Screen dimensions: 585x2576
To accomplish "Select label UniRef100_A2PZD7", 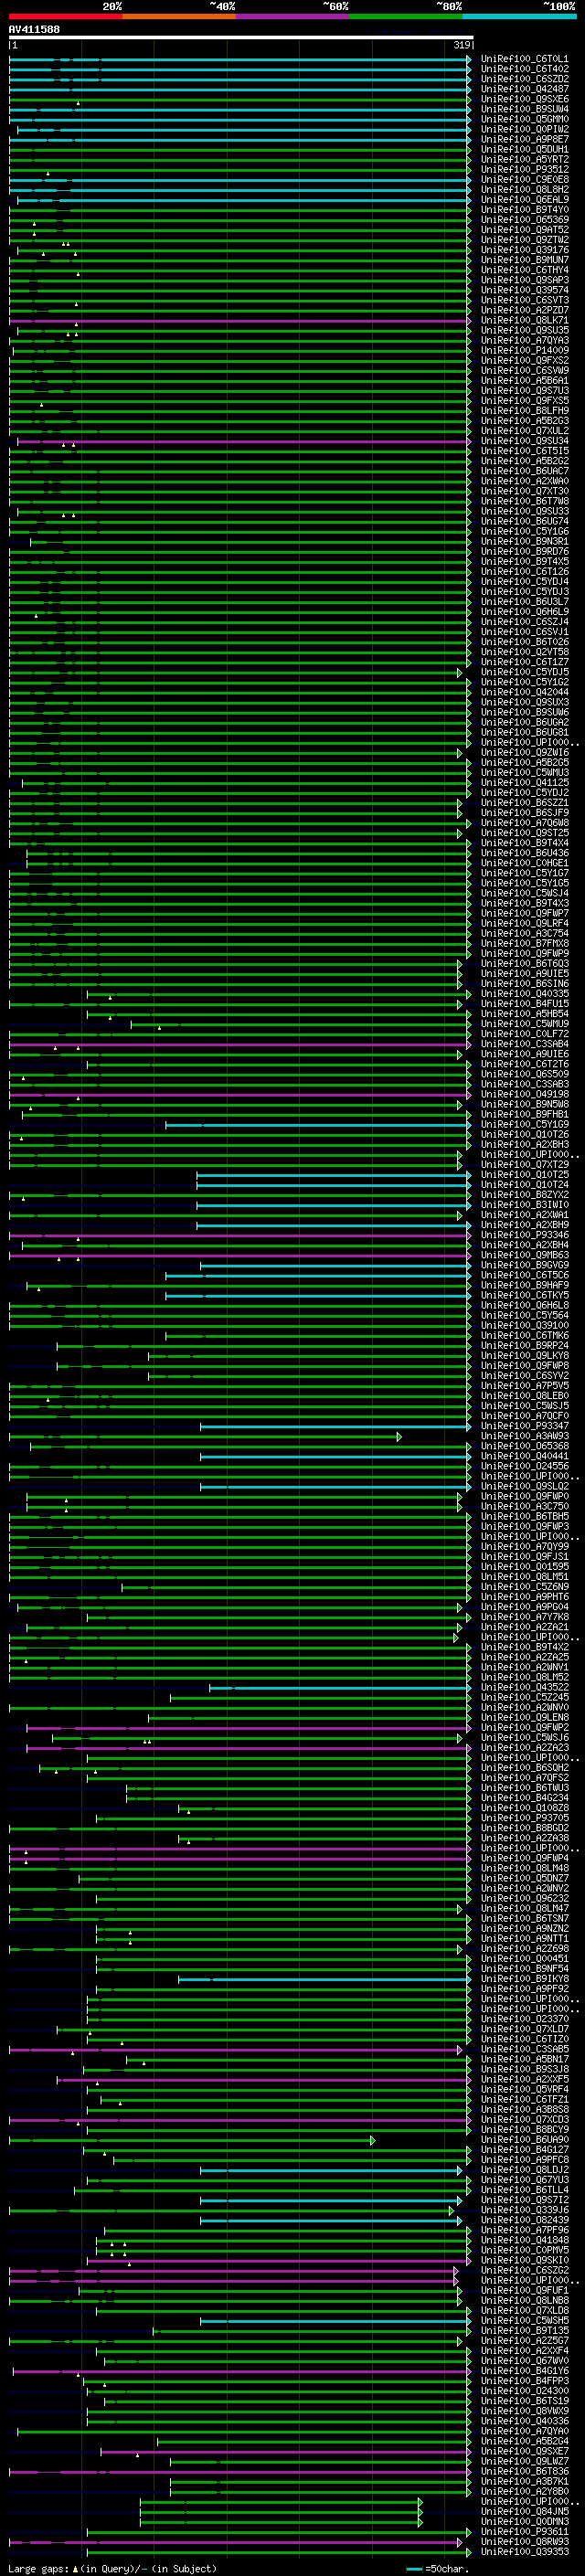I will pos(525,310).
